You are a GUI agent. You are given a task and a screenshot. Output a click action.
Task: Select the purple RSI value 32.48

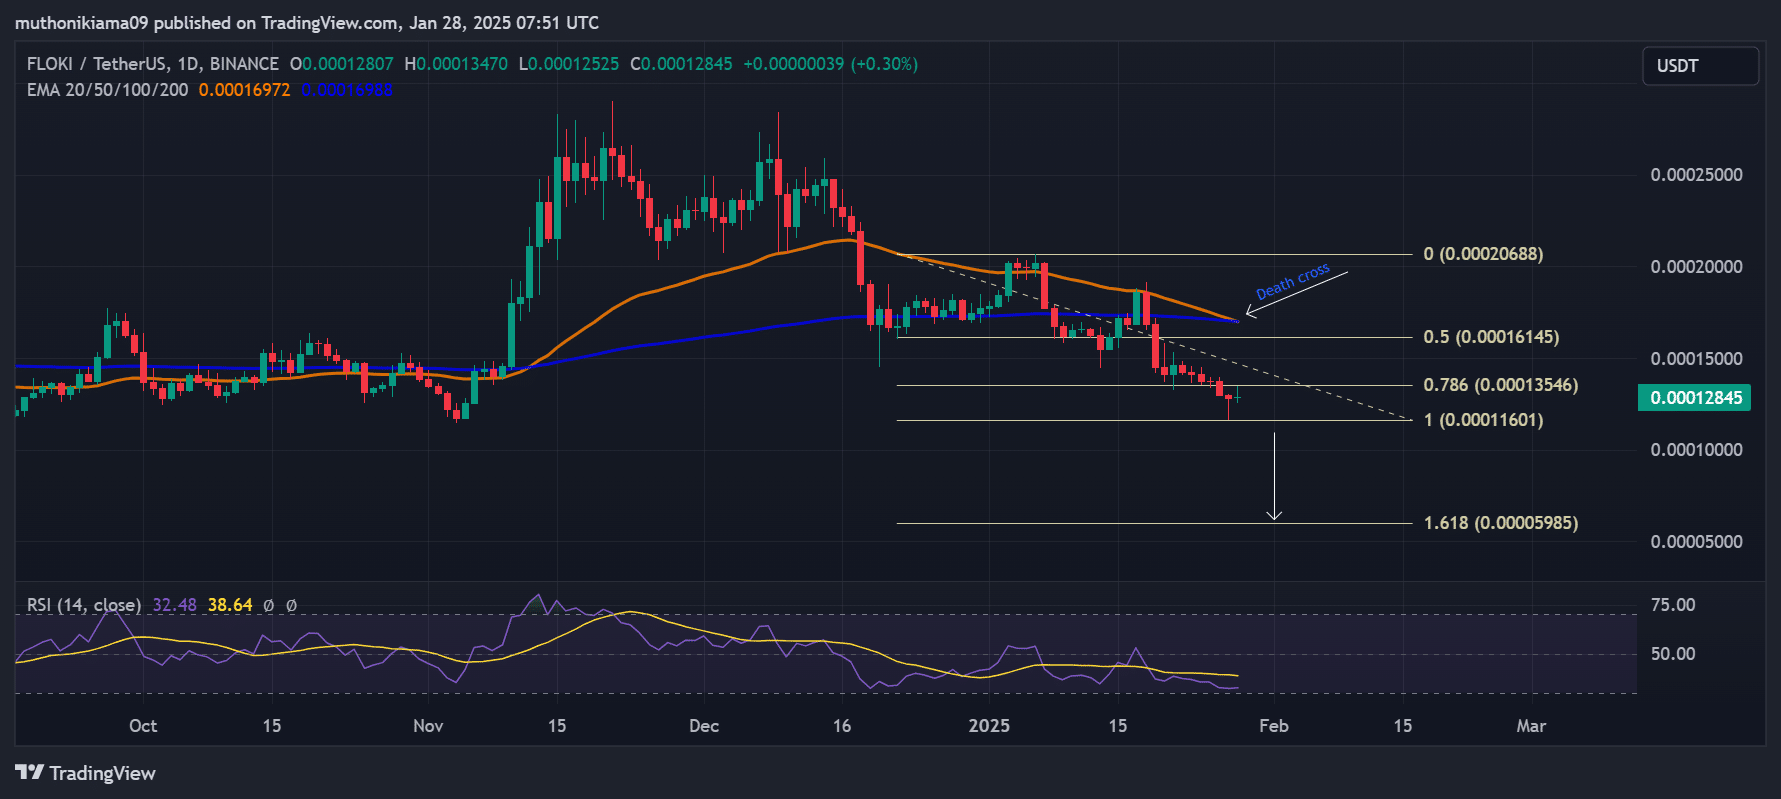[174, 605]
